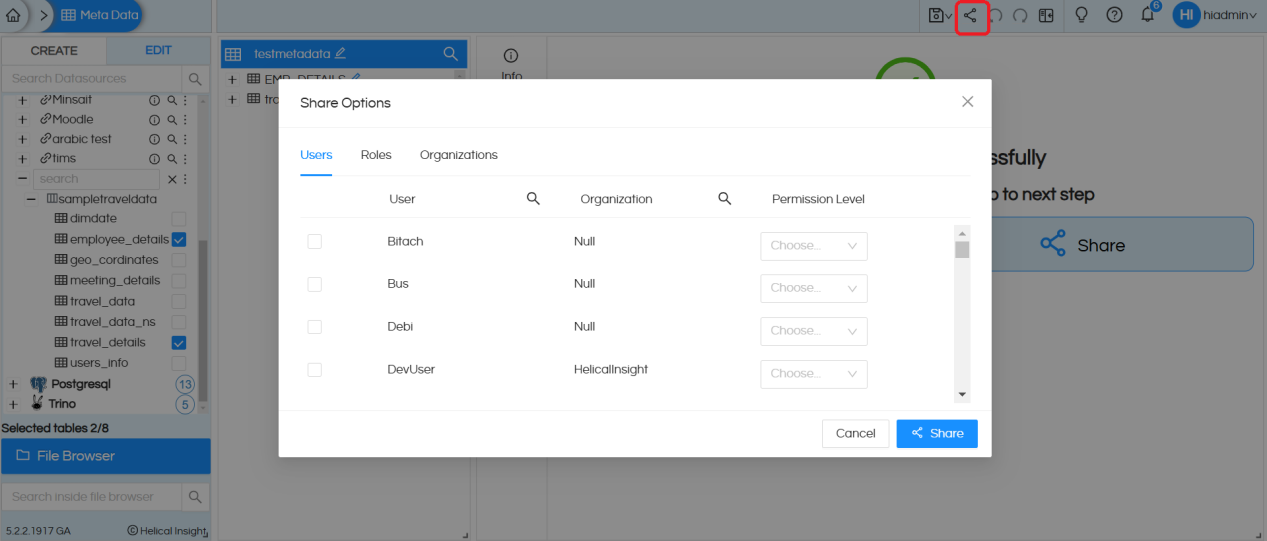Click info icon for Minsait datasource
The height and width of the screenshot is (541, 1267).
click(x=155, y=100)
